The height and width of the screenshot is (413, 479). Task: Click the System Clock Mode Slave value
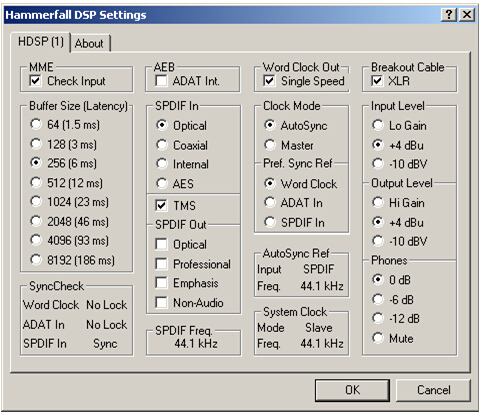319,328
